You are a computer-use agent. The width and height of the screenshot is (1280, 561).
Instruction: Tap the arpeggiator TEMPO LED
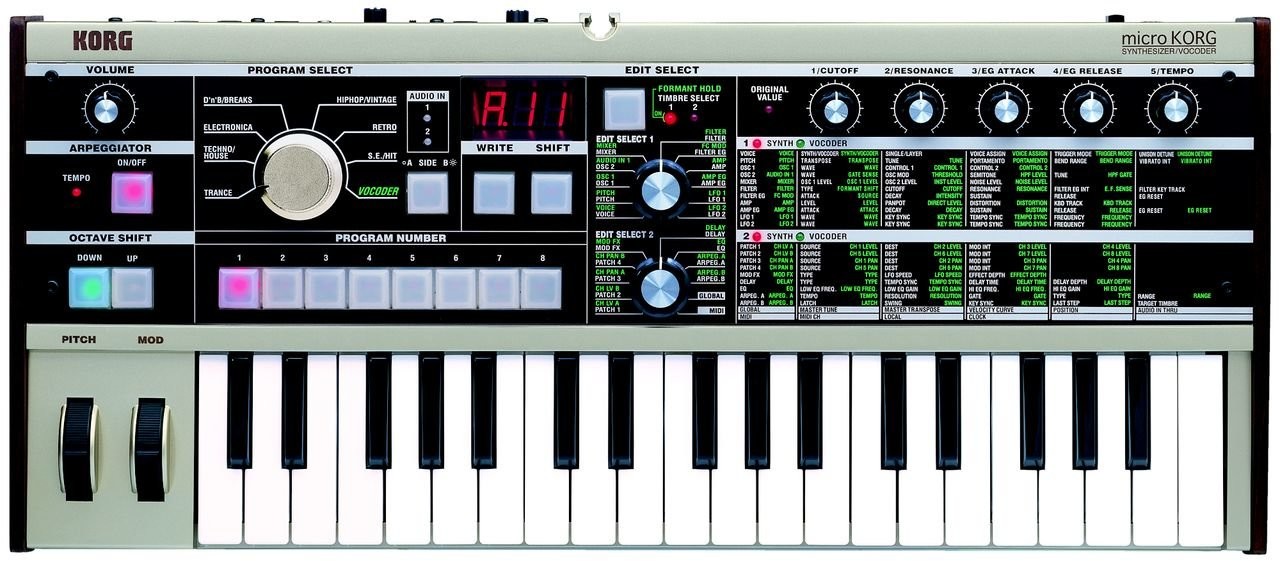pyautogui.click(x=77, y=192)
